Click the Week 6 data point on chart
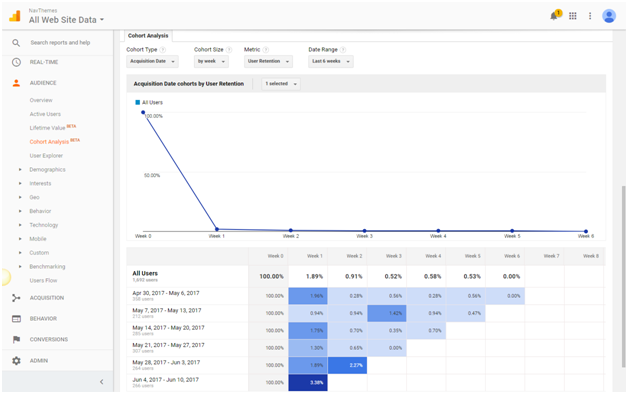 click(x=586, y=231)
